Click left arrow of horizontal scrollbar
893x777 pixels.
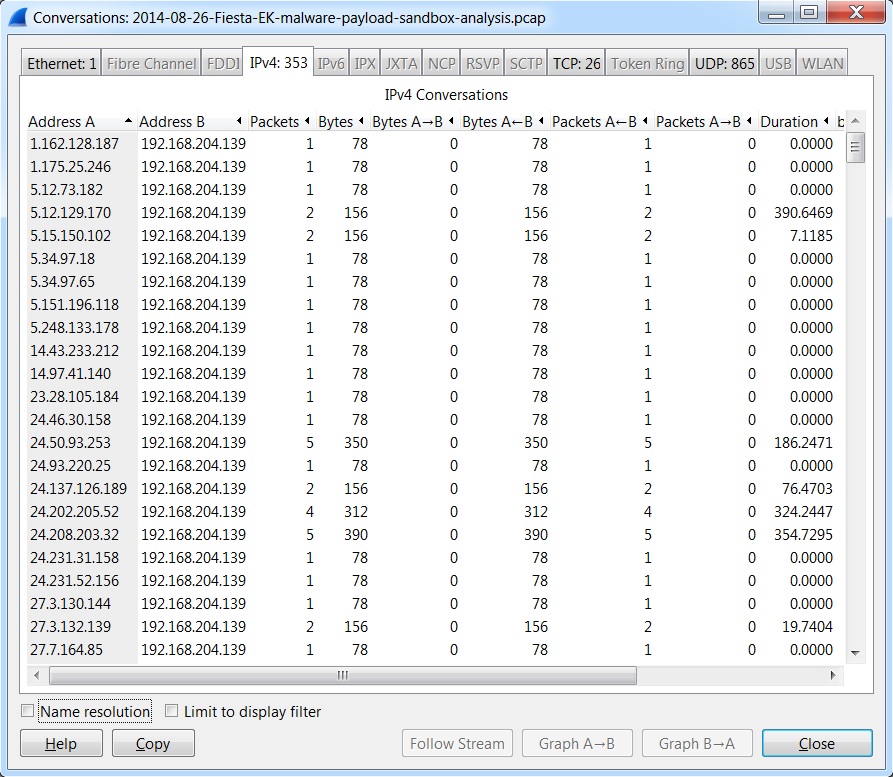point(36,676)
